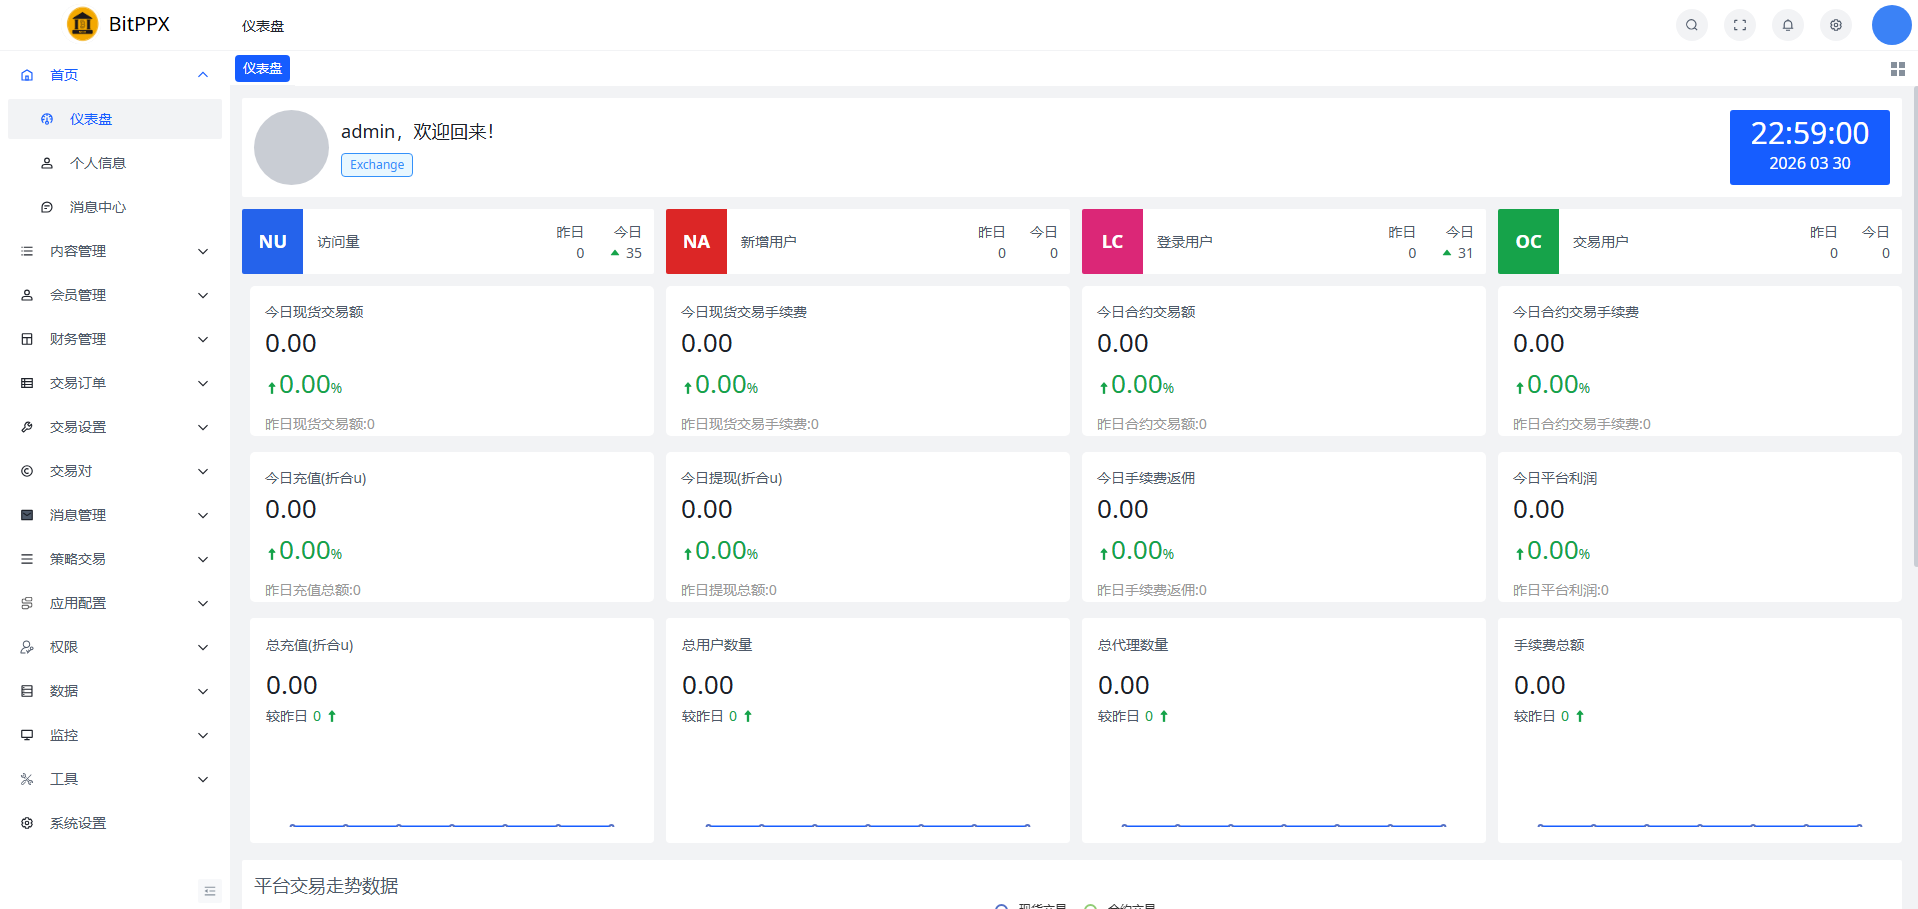Expand the 会员管理 sidebar menu
Image resolution: width=1918 pixels, height=909 pixels.
[115, 295]
